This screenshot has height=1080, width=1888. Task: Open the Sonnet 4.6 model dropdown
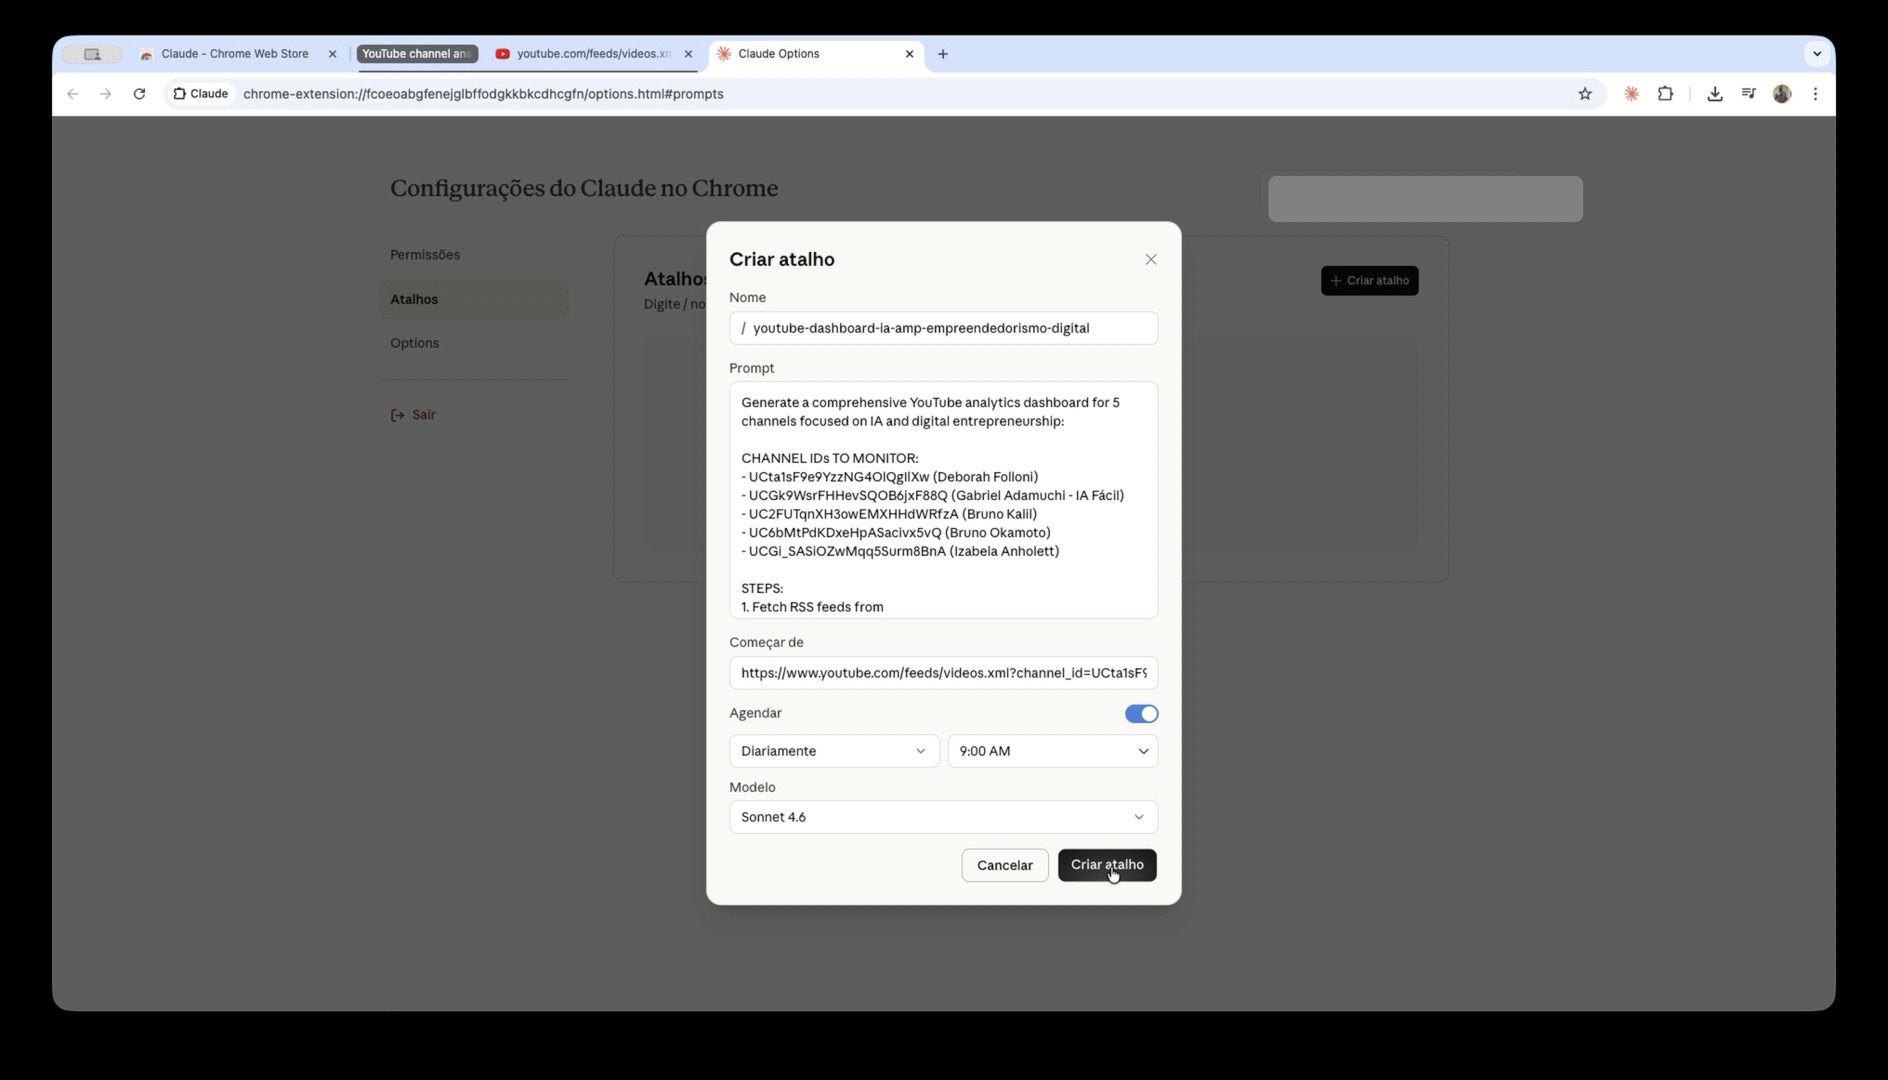(x=943, y=817)
